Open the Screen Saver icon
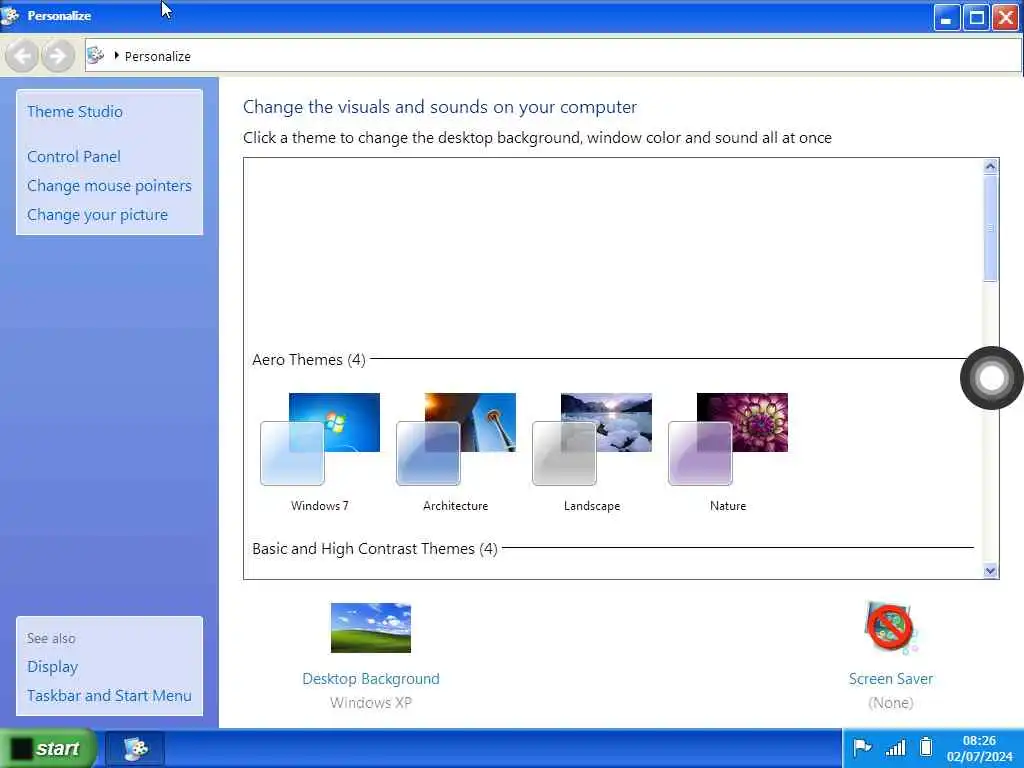This screenshot has height=768, width=1024. tap(891, 628)
